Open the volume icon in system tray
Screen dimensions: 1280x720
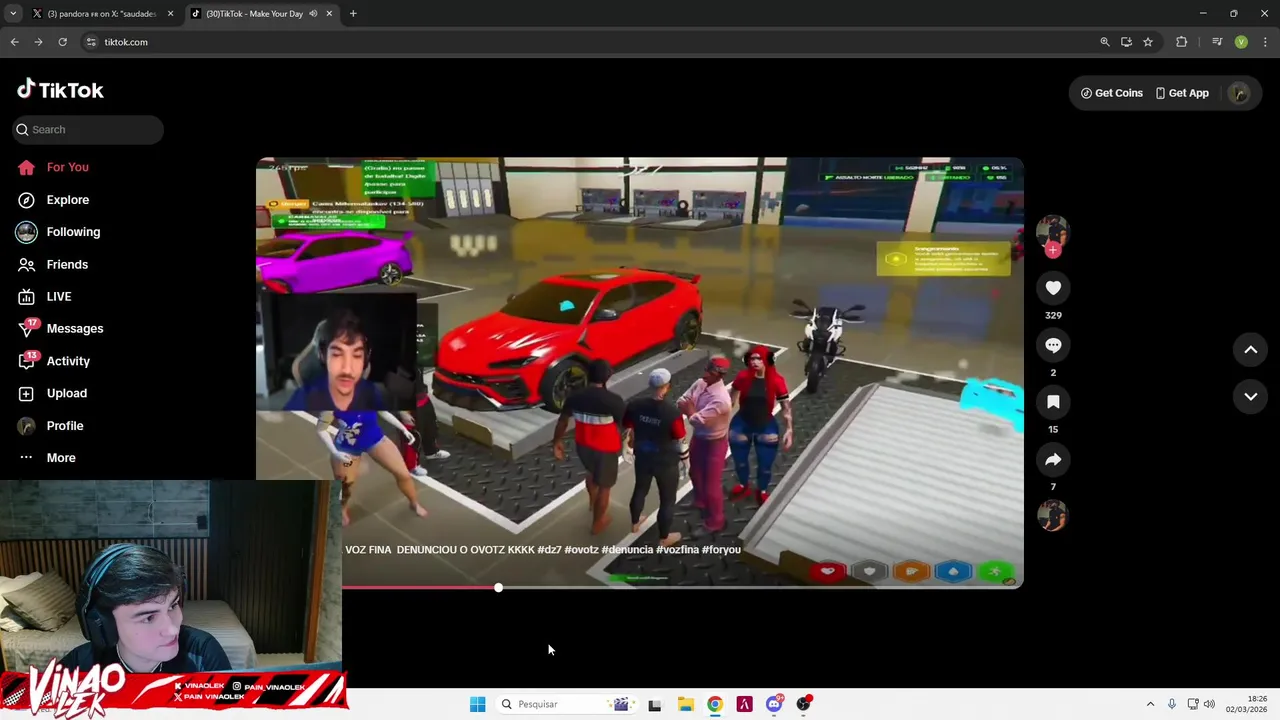pyautogui.click(x=1209, y=704)
